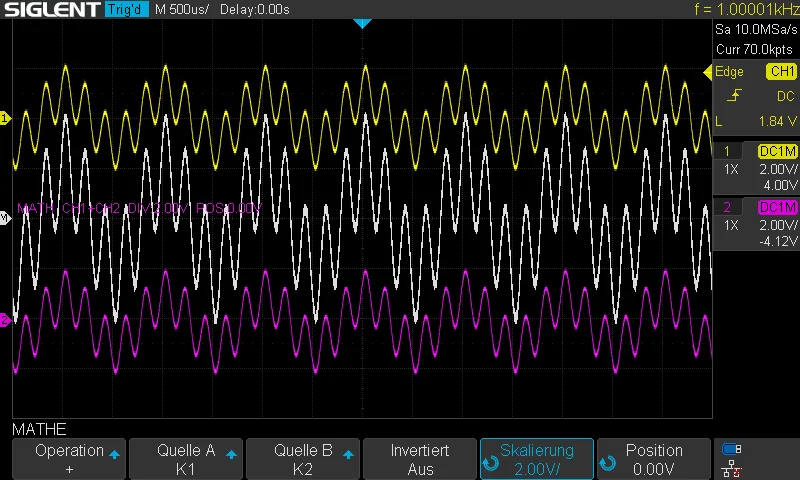Click the yellow trigger level arrow

coord(708,73)
